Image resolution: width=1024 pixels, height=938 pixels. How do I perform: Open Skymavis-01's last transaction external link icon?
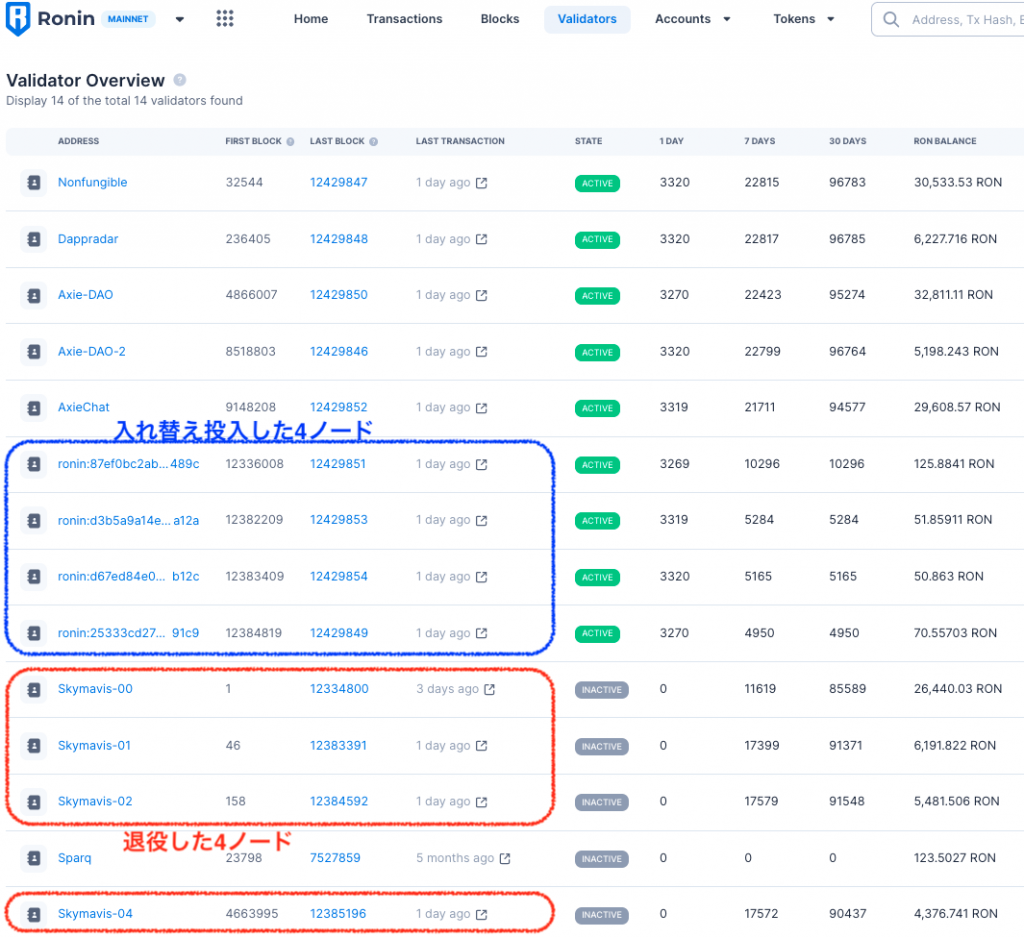481,745
